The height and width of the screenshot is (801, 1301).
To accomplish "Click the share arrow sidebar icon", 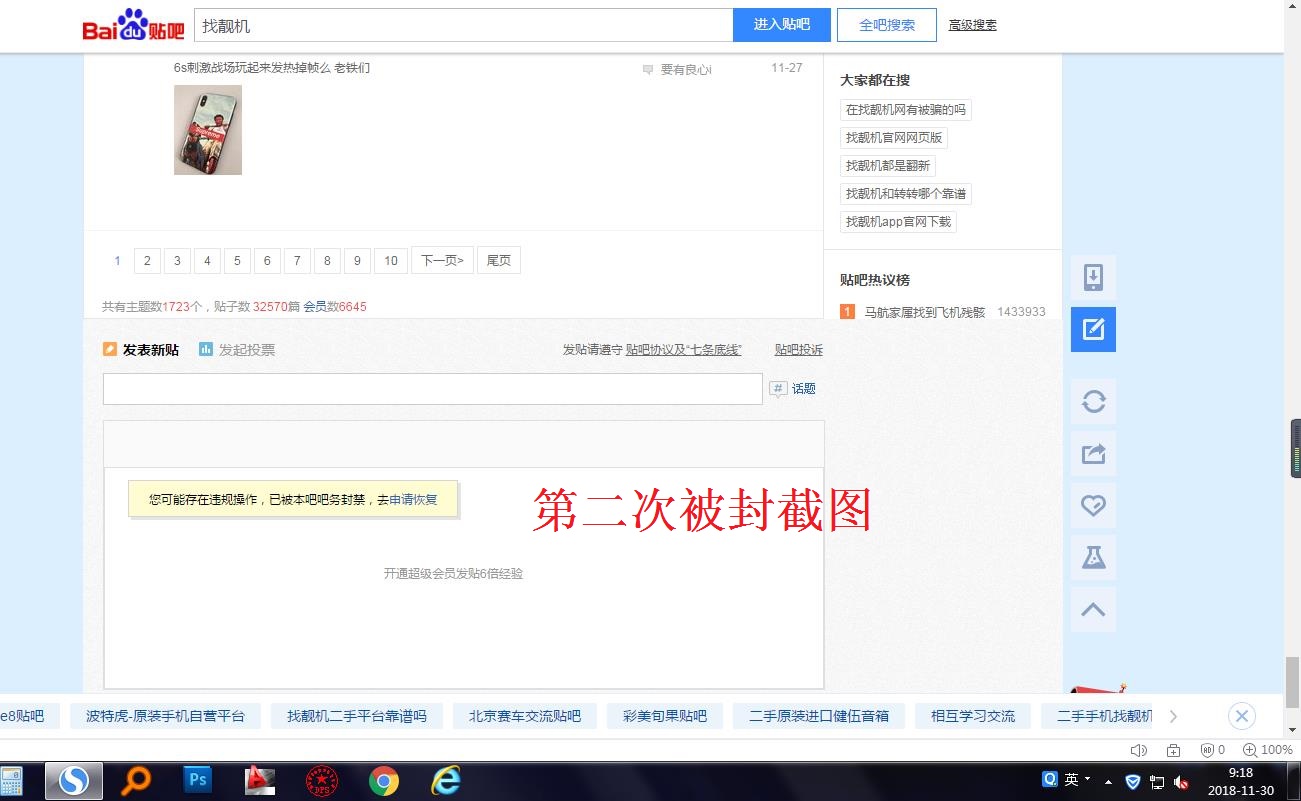I will [x=1093, y=453].
